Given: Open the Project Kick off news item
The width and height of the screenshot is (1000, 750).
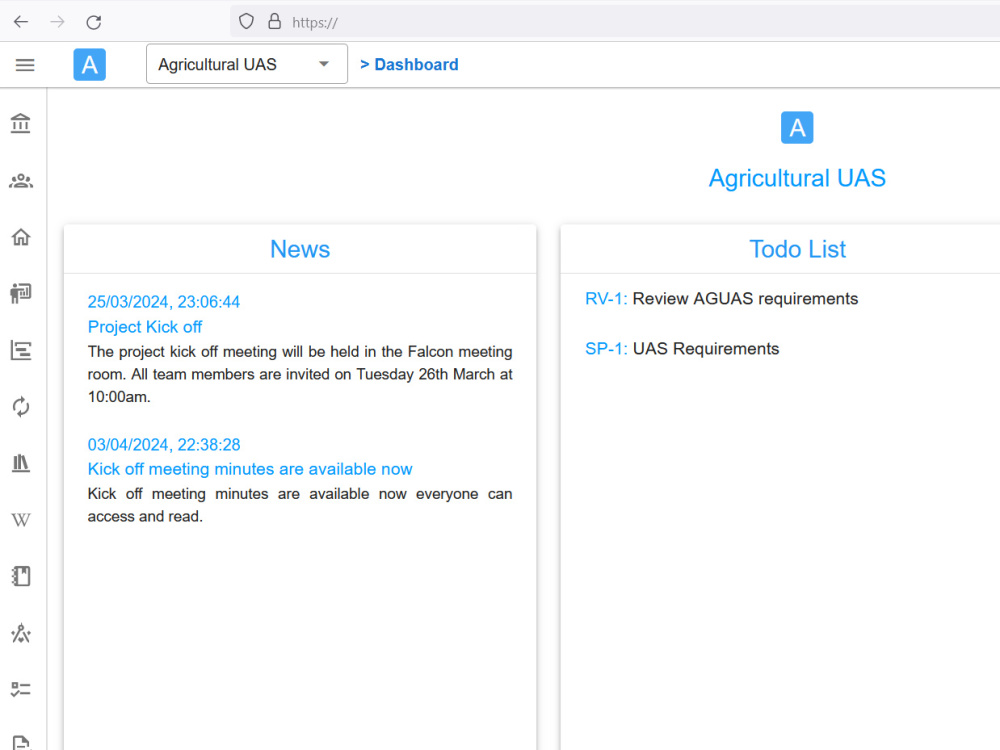Looking at the screenshot, I should (145, 327).
